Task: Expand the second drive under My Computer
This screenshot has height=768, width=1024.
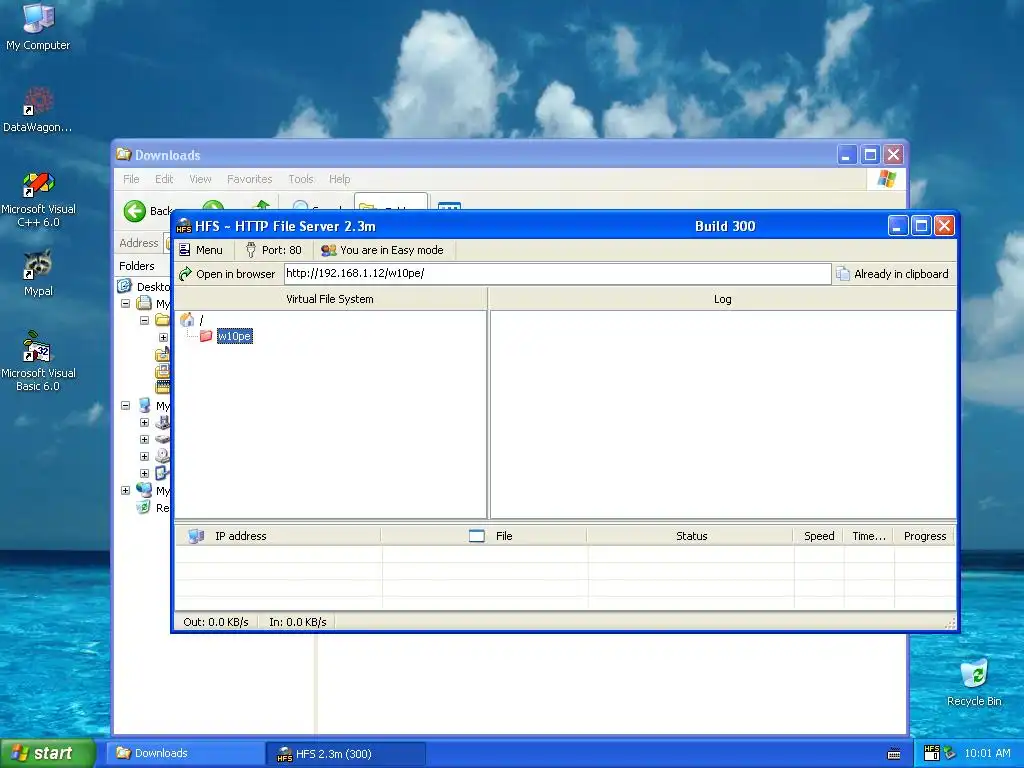Action: (x=144, y=440)
